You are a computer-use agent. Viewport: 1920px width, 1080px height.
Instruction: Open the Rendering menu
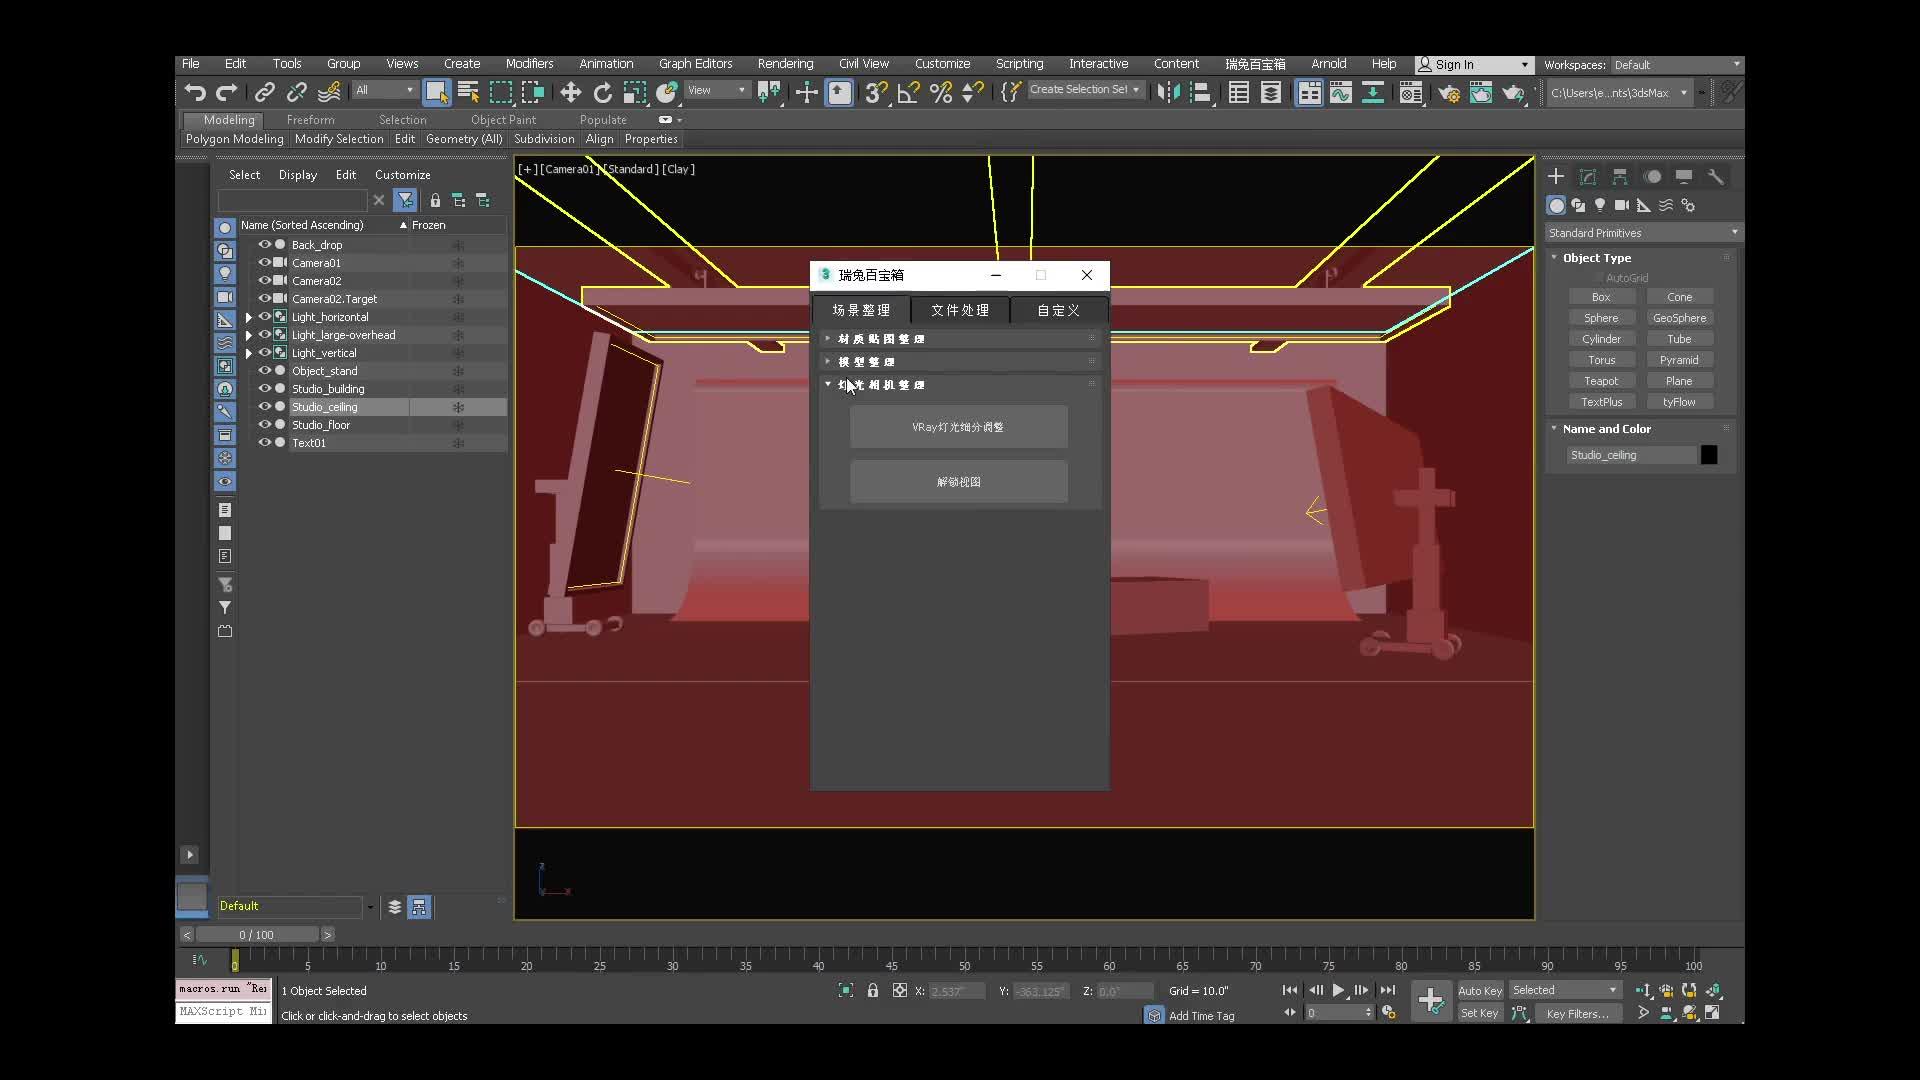click(784, 63)
